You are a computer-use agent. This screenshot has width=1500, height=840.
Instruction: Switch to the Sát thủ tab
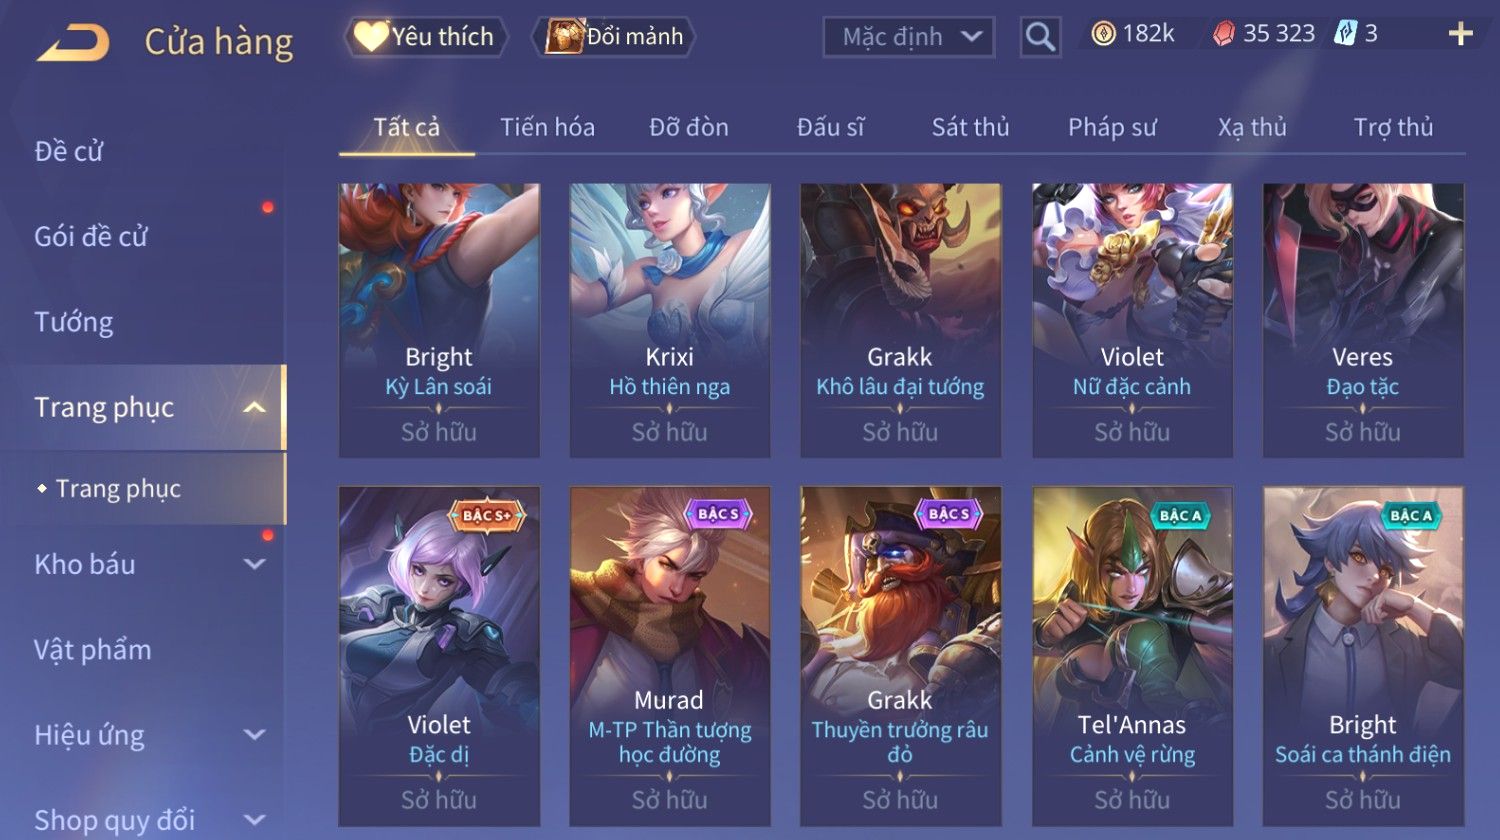click(970, 127)
